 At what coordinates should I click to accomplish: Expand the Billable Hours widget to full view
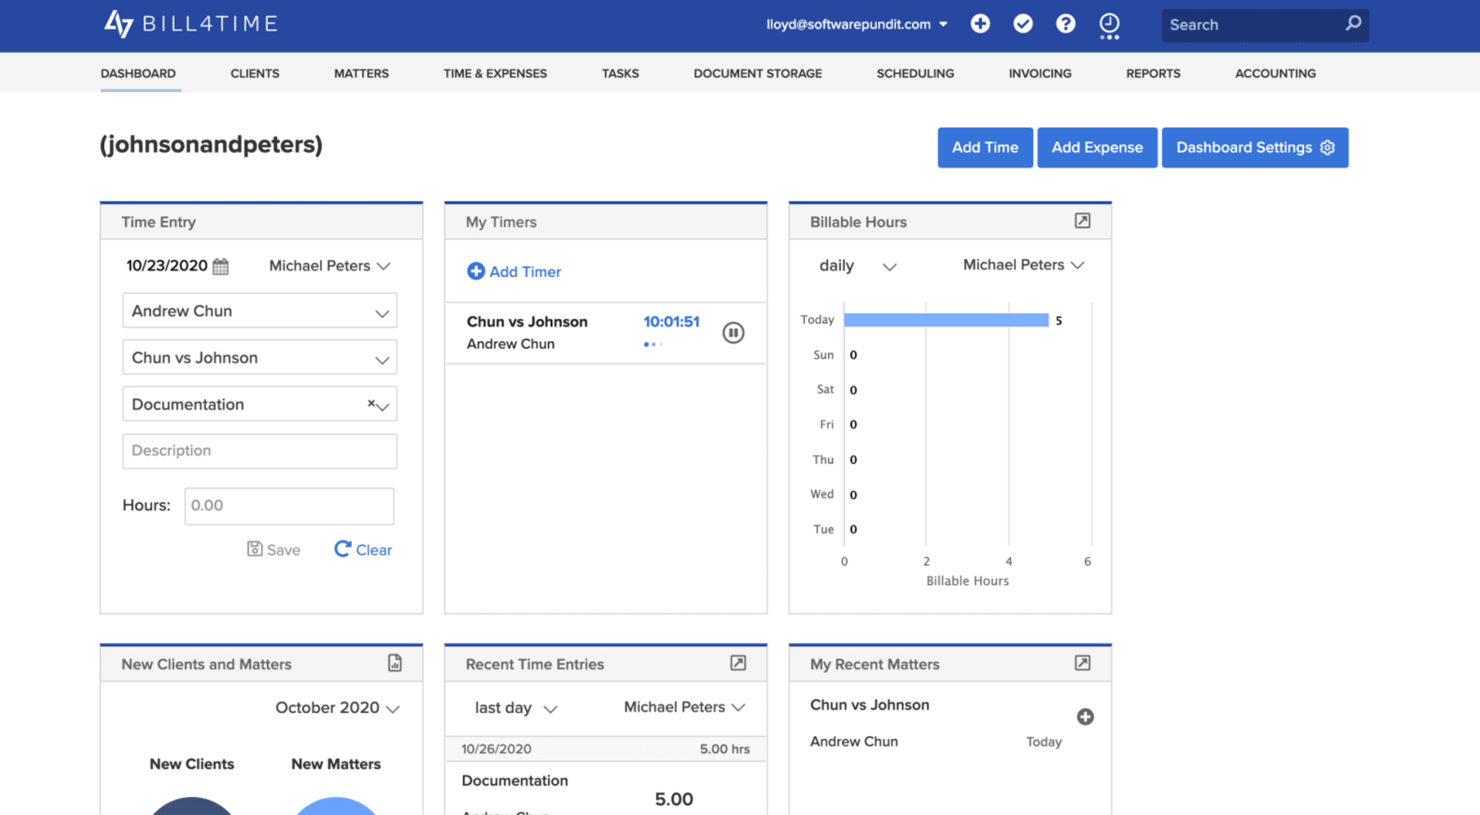pyautogui.click(x=1082, y=221)
